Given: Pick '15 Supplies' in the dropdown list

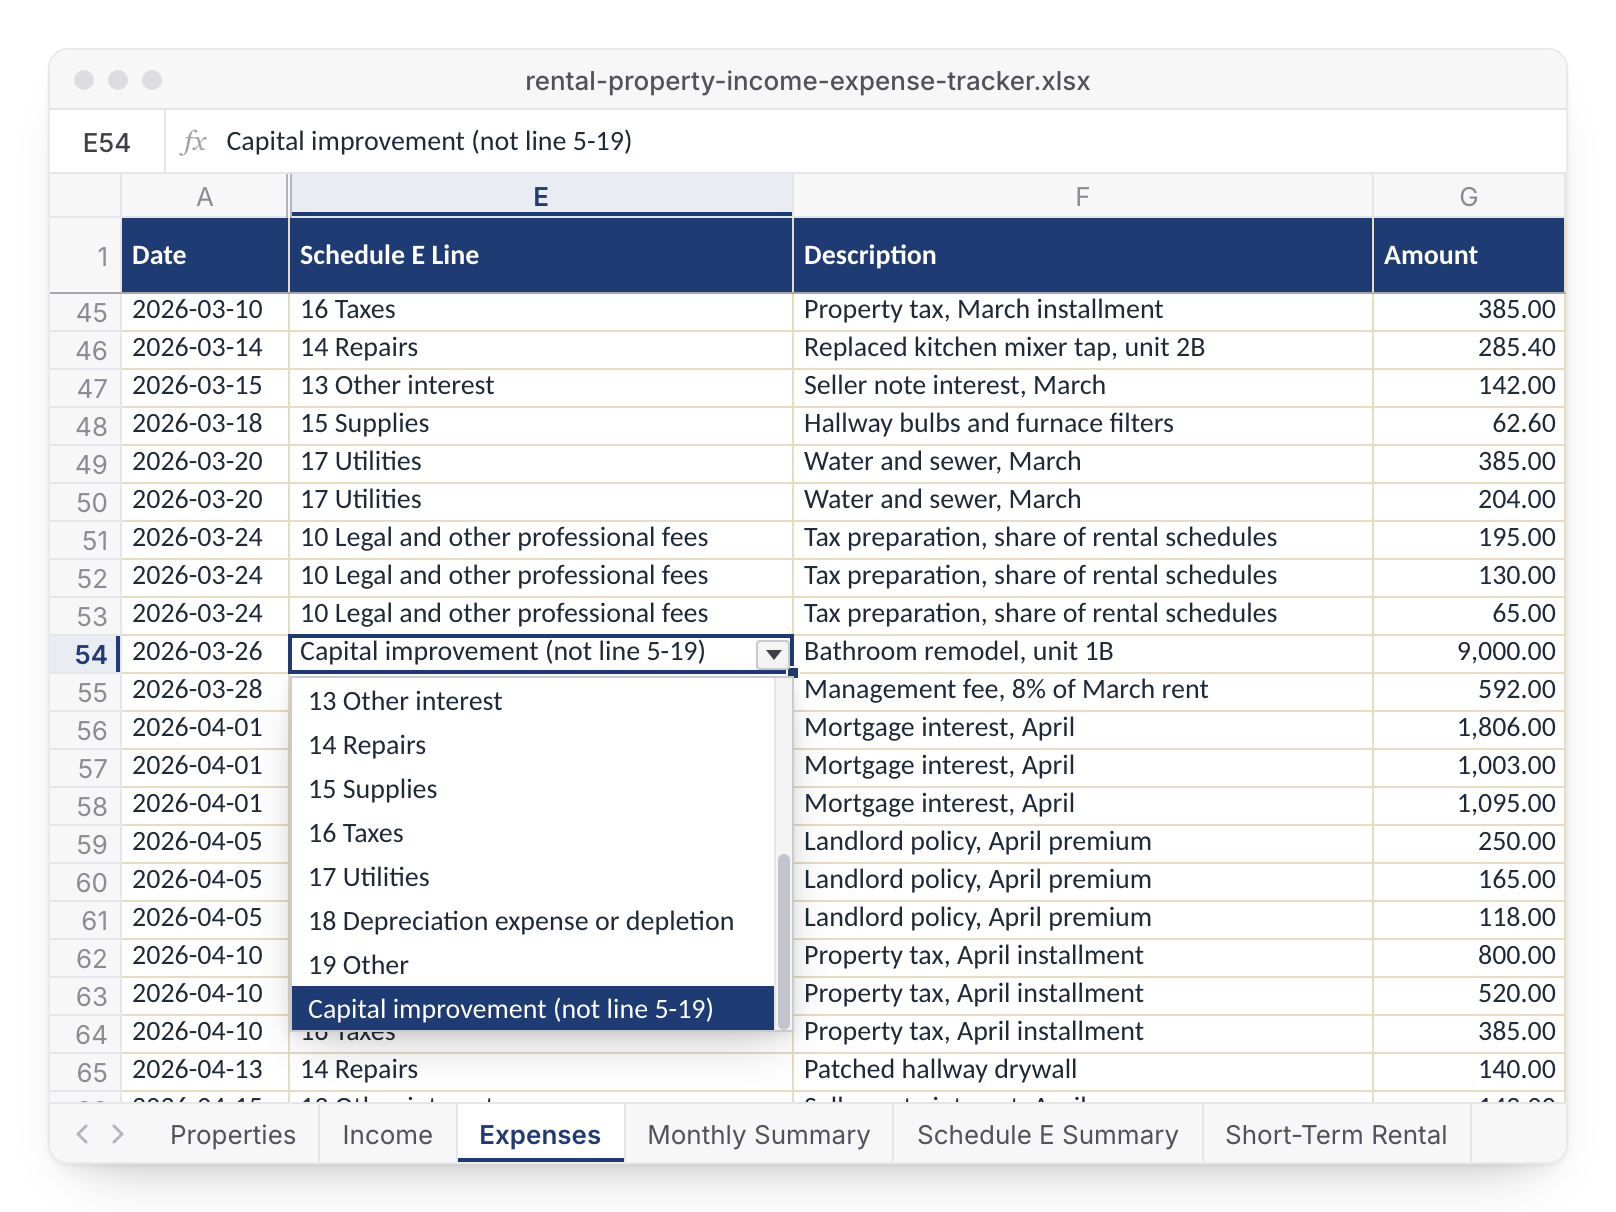Looking at the screenshot, I should 533,789.
